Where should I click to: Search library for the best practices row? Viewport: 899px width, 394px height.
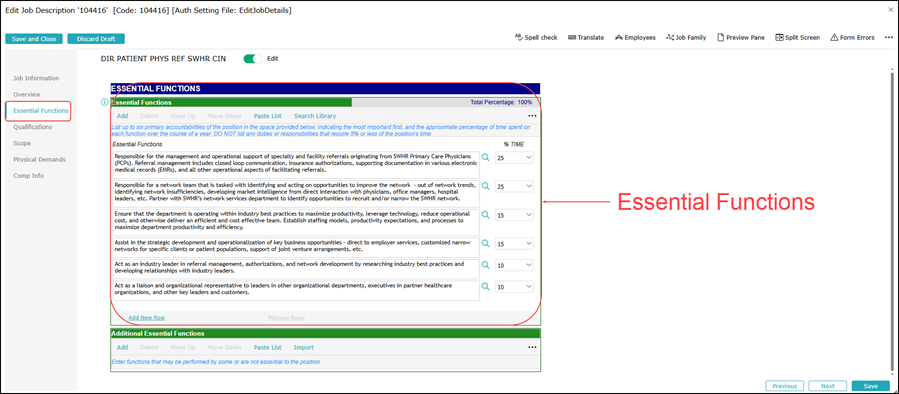486,214
